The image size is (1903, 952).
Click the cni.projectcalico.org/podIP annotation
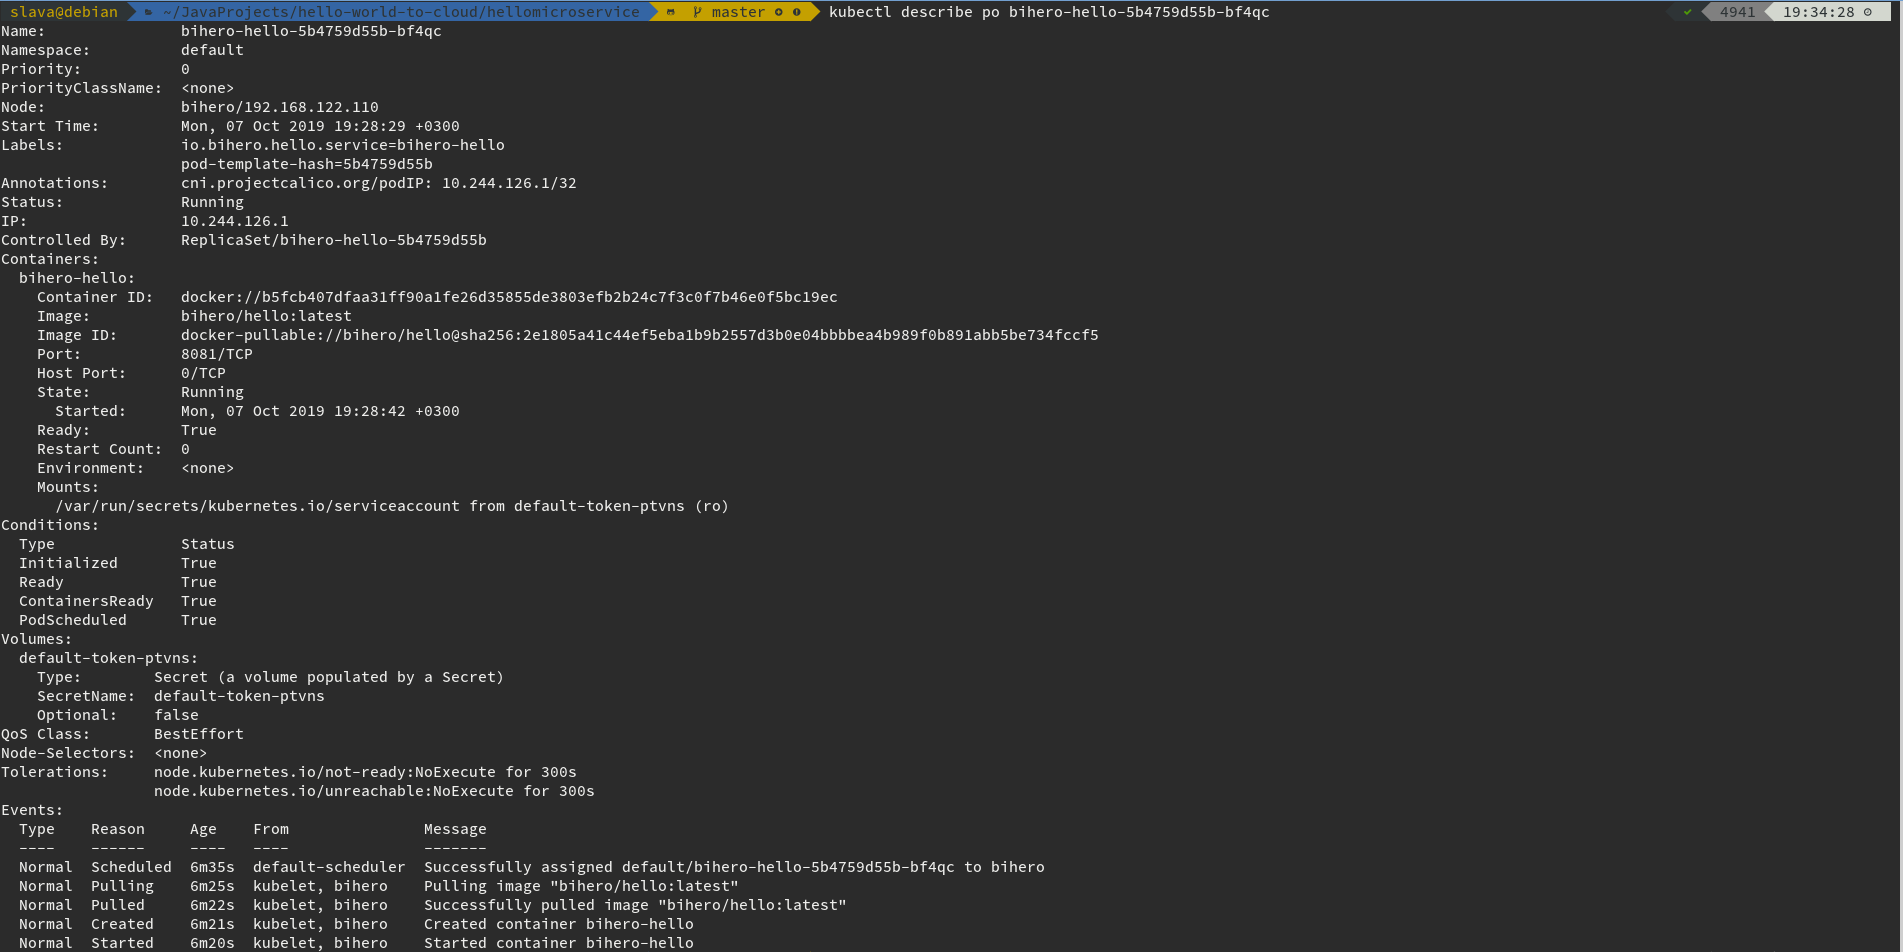[379, 183]
